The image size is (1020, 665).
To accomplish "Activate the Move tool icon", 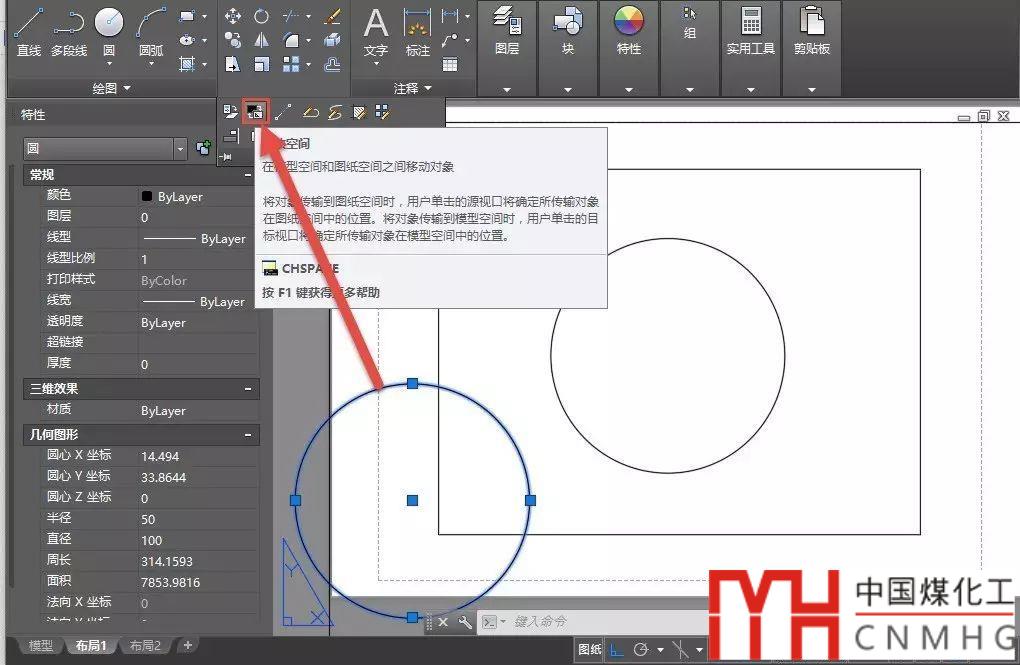I will coord(233,16).
